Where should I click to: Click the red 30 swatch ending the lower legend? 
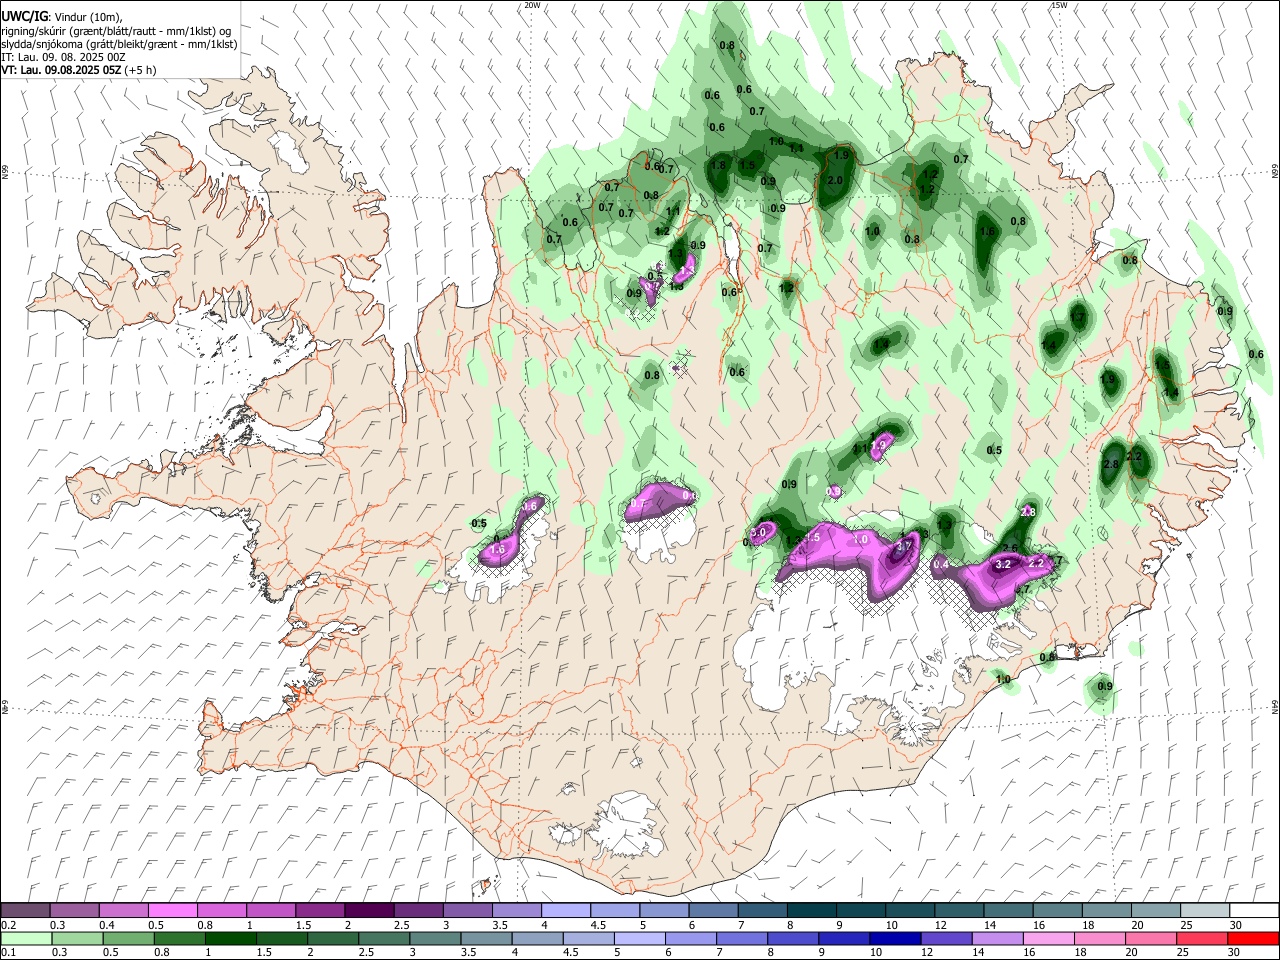click(x=1253, y=939)
